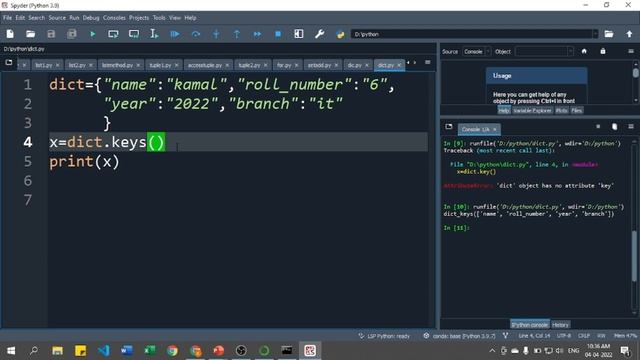Run the current cell

pos(113,34)
